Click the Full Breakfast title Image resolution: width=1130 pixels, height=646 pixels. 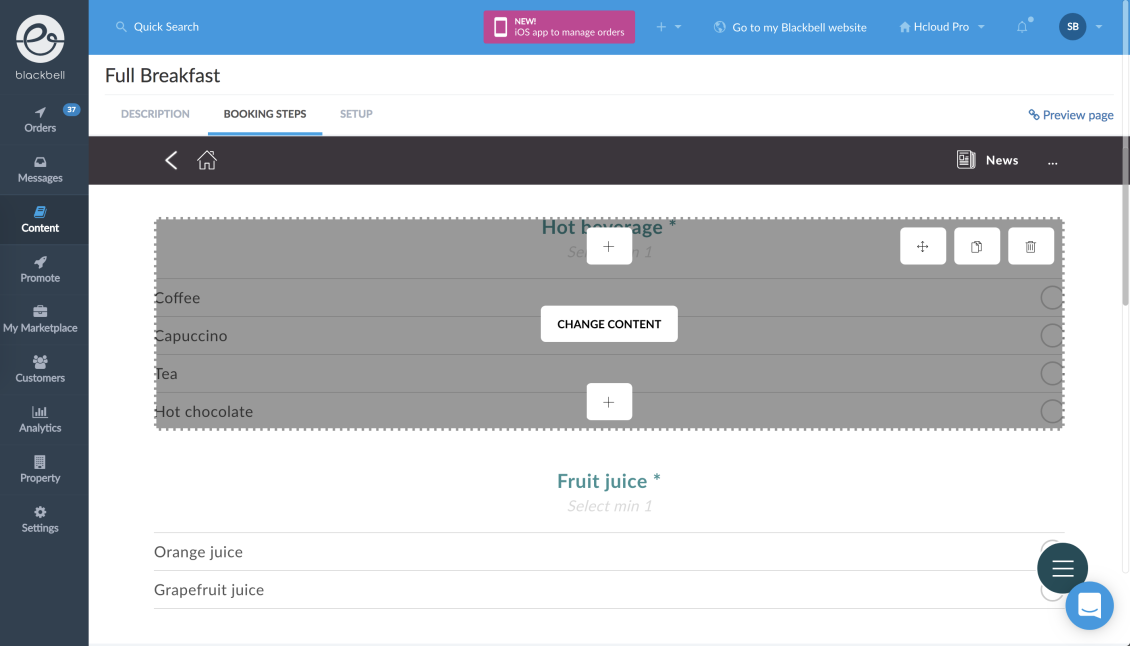tap(163, 76)
